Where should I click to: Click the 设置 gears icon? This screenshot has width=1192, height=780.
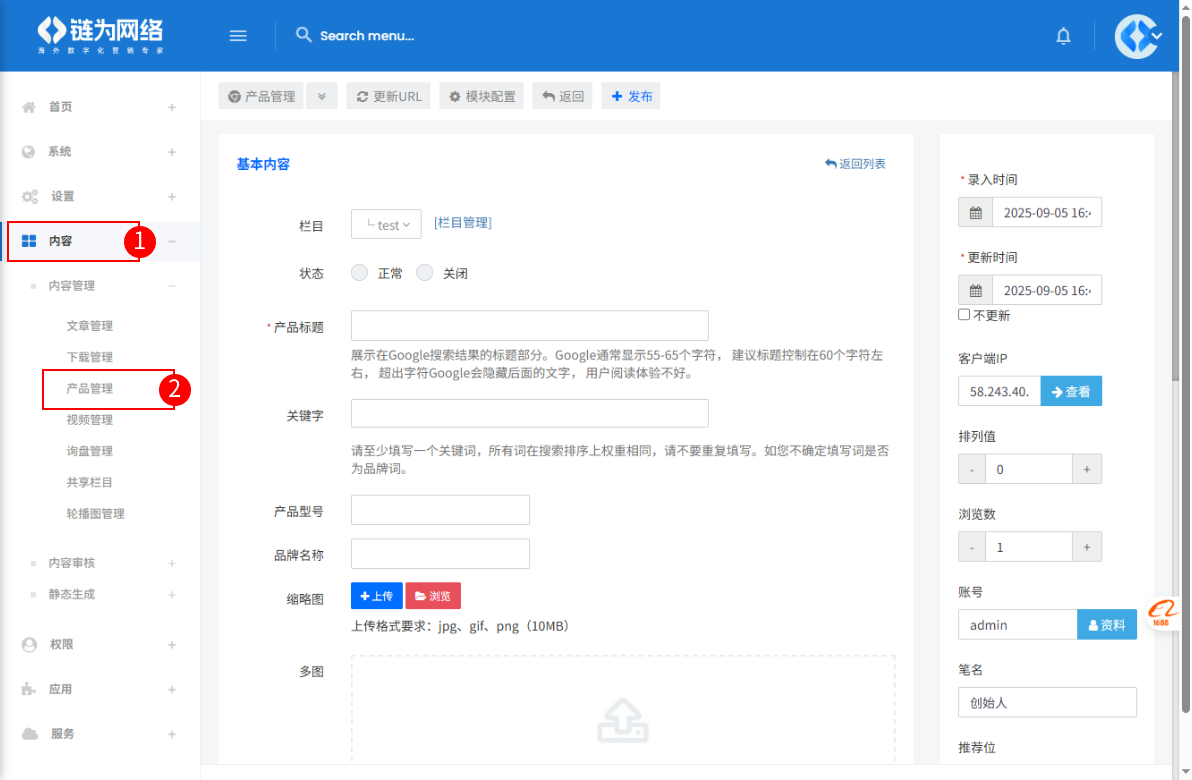[30, 196]
